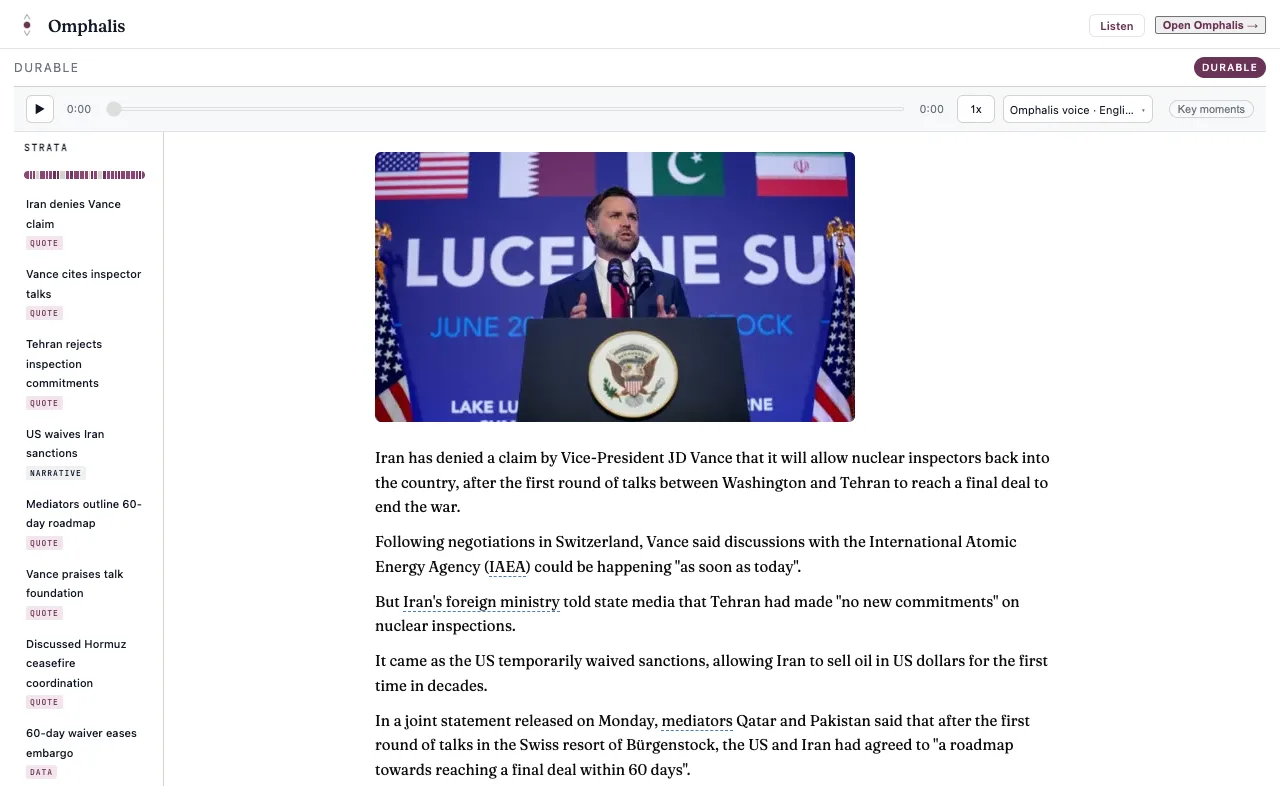Click the strata segment bar in the sidebar
Screen dimensions: 1280x800
[85, 175]
